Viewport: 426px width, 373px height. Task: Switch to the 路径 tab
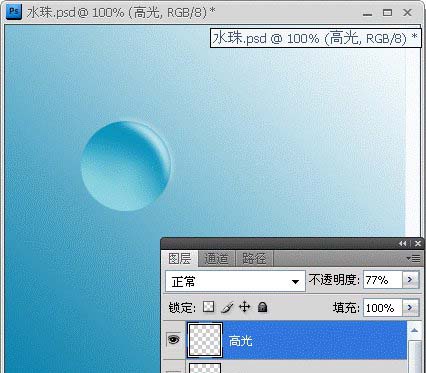tap(254, 259)
